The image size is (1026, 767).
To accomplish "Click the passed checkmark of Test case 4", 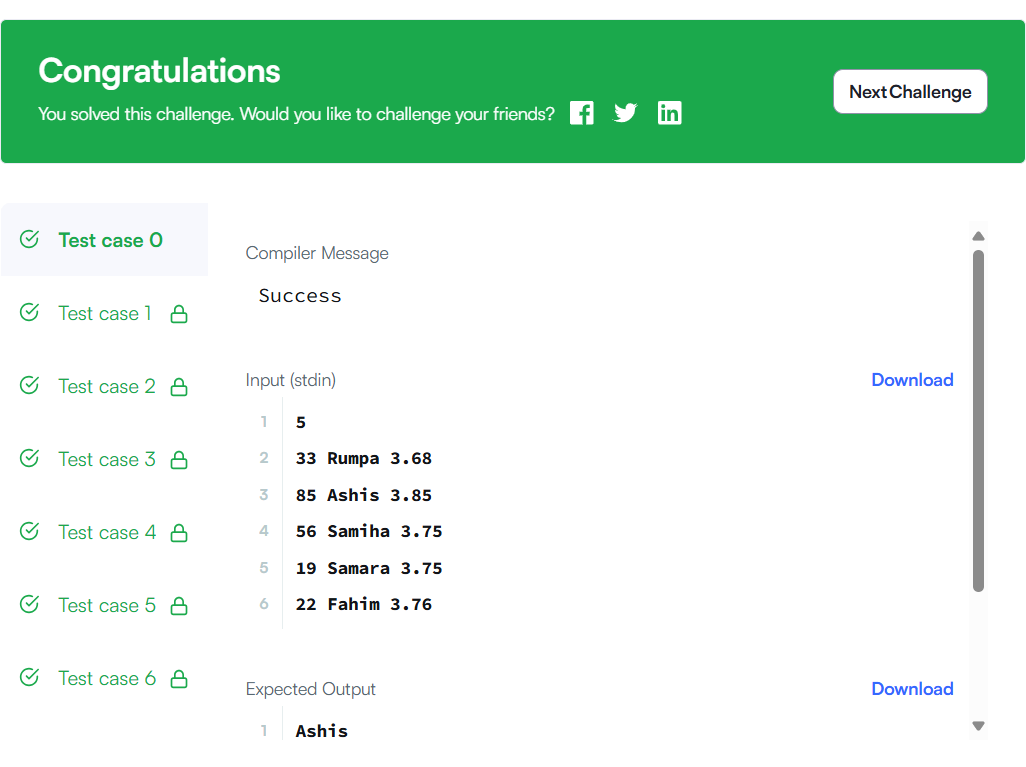I will (29, 531).
